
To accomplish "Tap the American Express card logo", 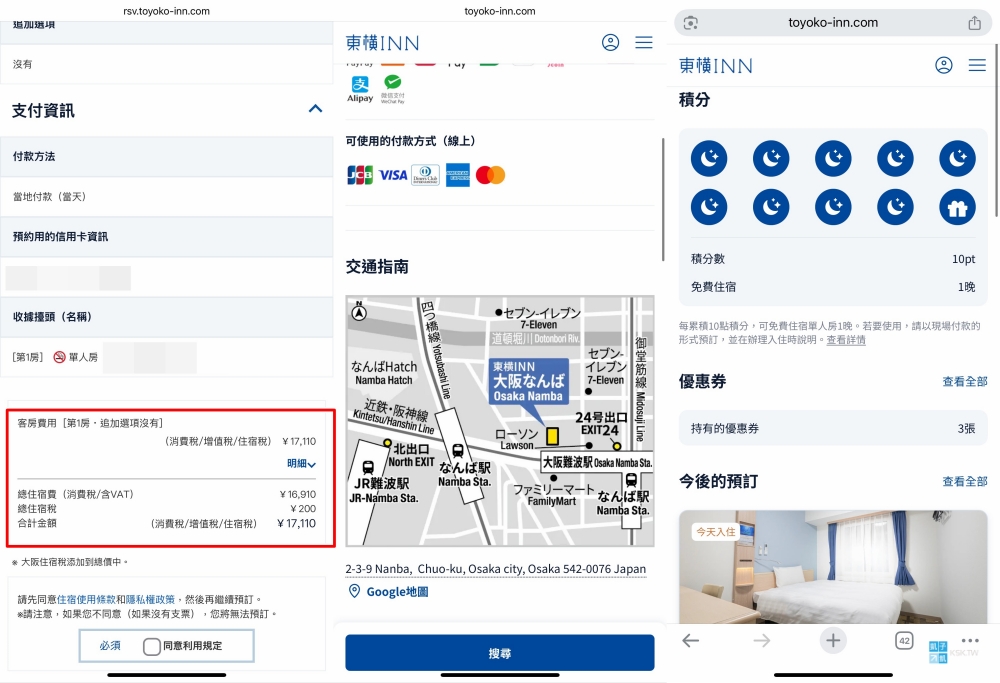I will 458,175.
